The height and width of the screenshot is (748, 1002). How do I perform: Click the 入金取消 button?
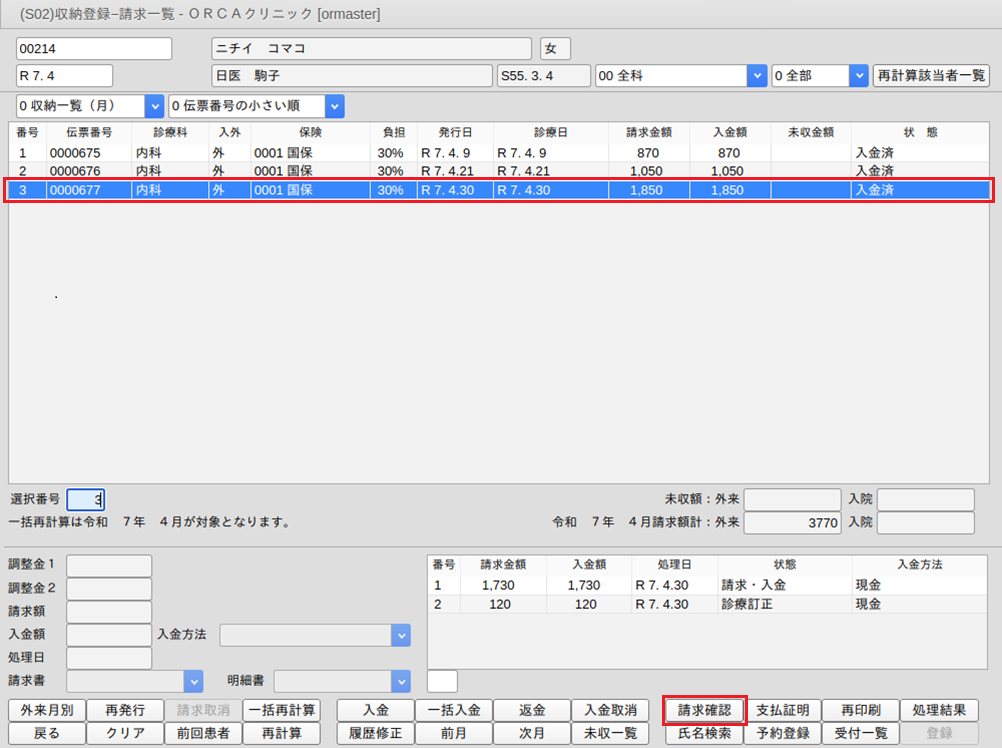point(610,710)
